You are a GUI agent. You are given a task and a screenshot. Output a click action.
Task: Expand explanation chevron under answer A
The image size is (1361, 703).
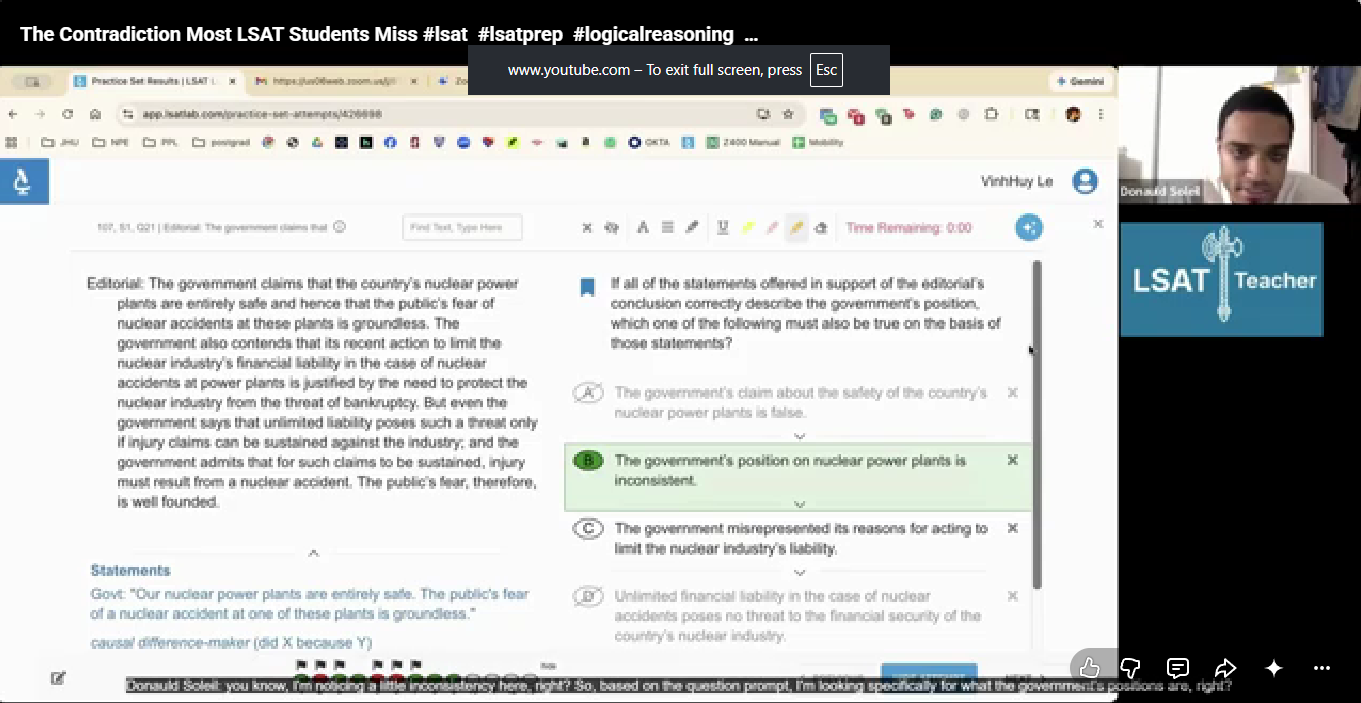tap(799, 436)
